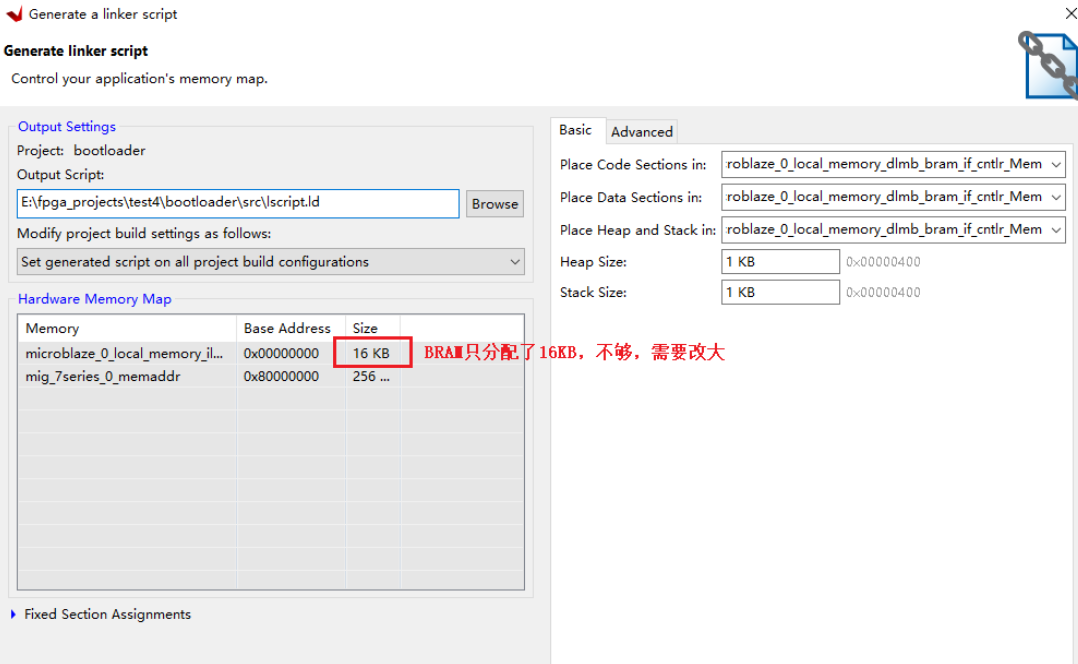Click the Base Address column header
This screenshot has width=1078, height=664.
(287, 328)
